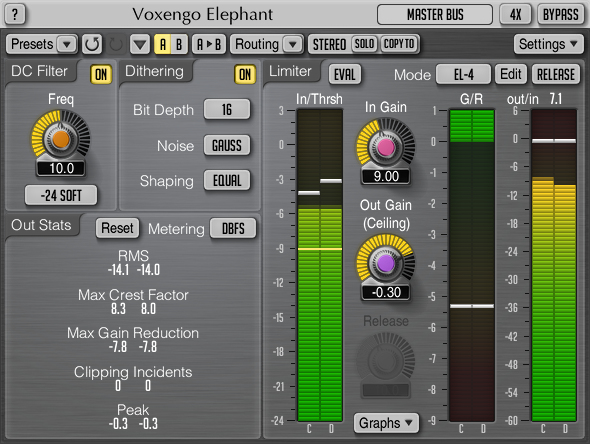Click the undo arrow icon
The height and width of the screenshot is (444, 590).
(92, 44)
